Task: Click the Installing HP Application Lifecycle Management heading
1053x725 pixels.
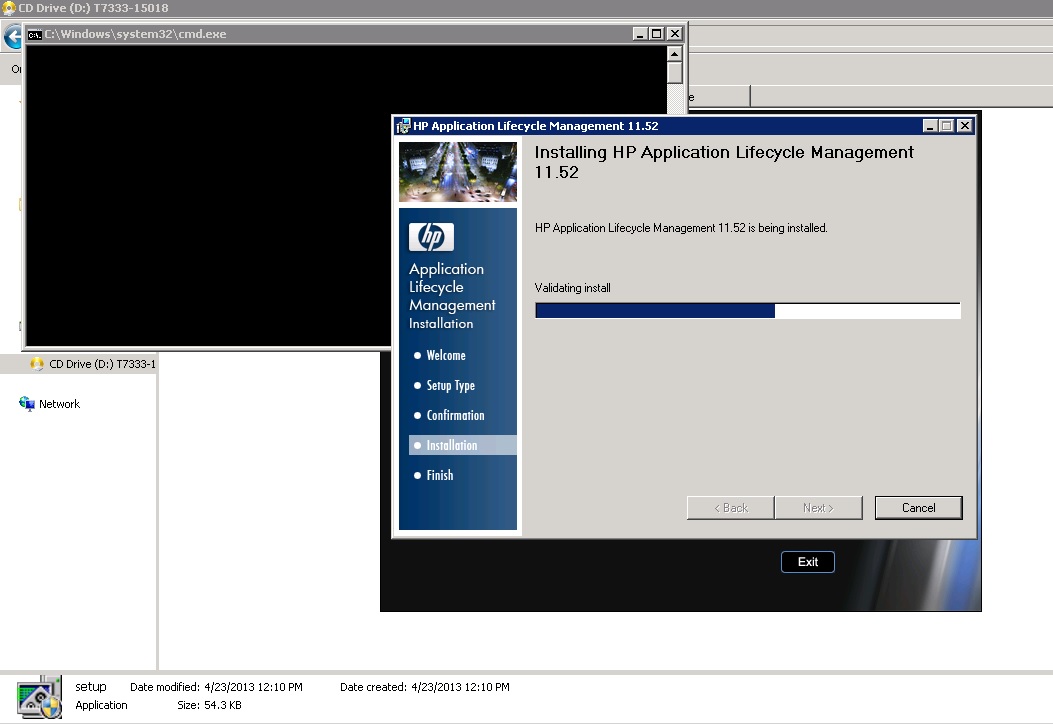Action: pyautogui.click(x=724, y=162)
